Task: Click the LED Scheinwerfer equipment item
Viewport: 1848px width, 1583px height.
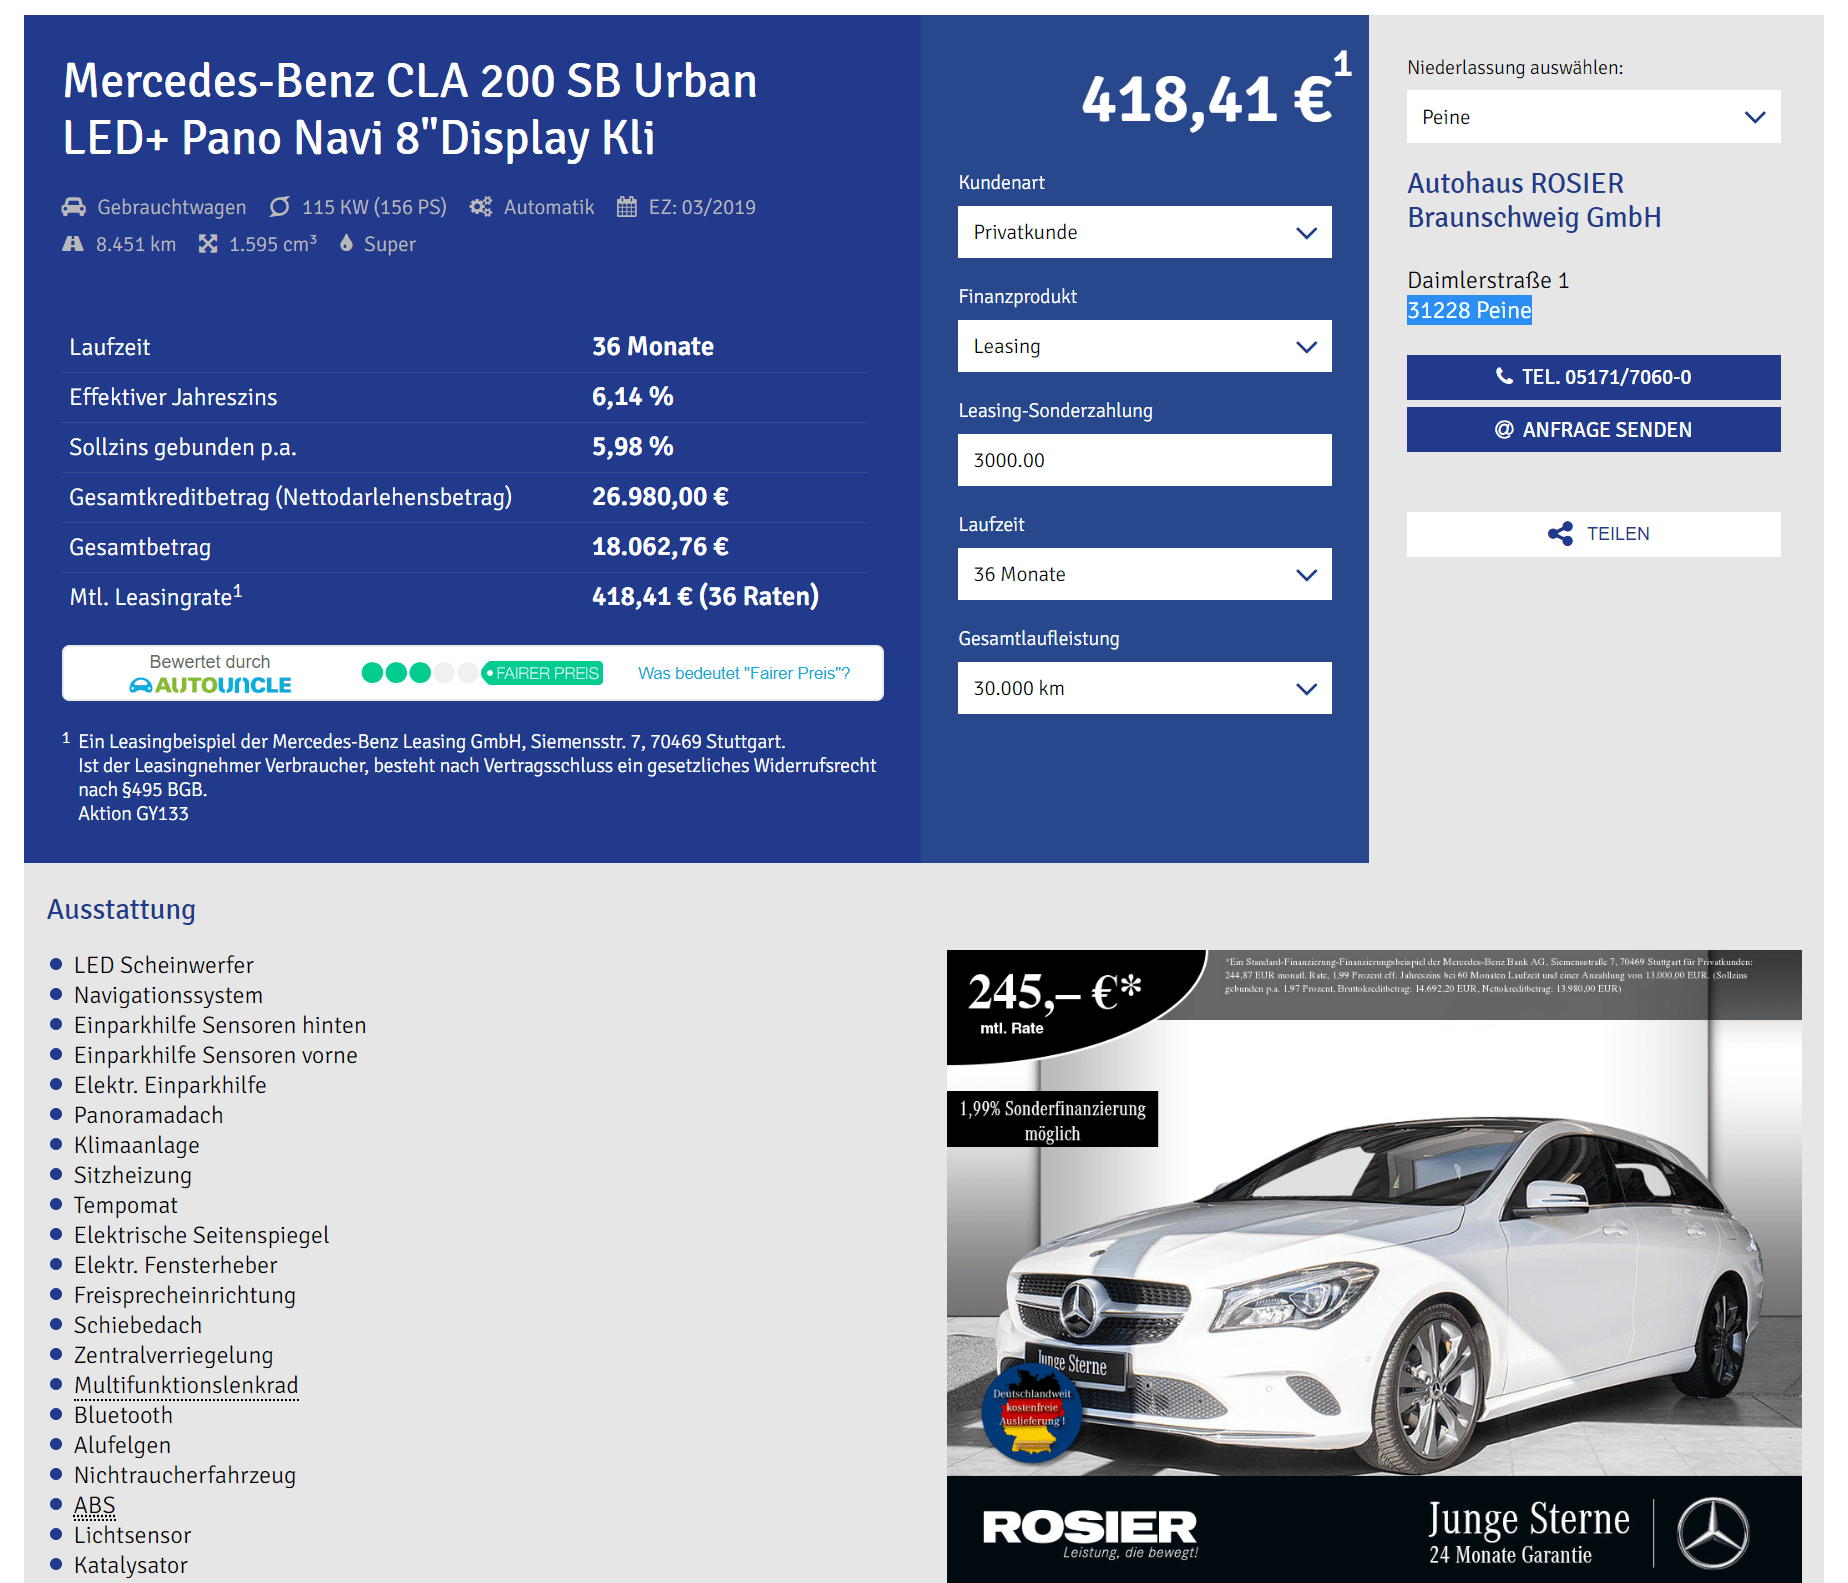Action: pos(164,965)
